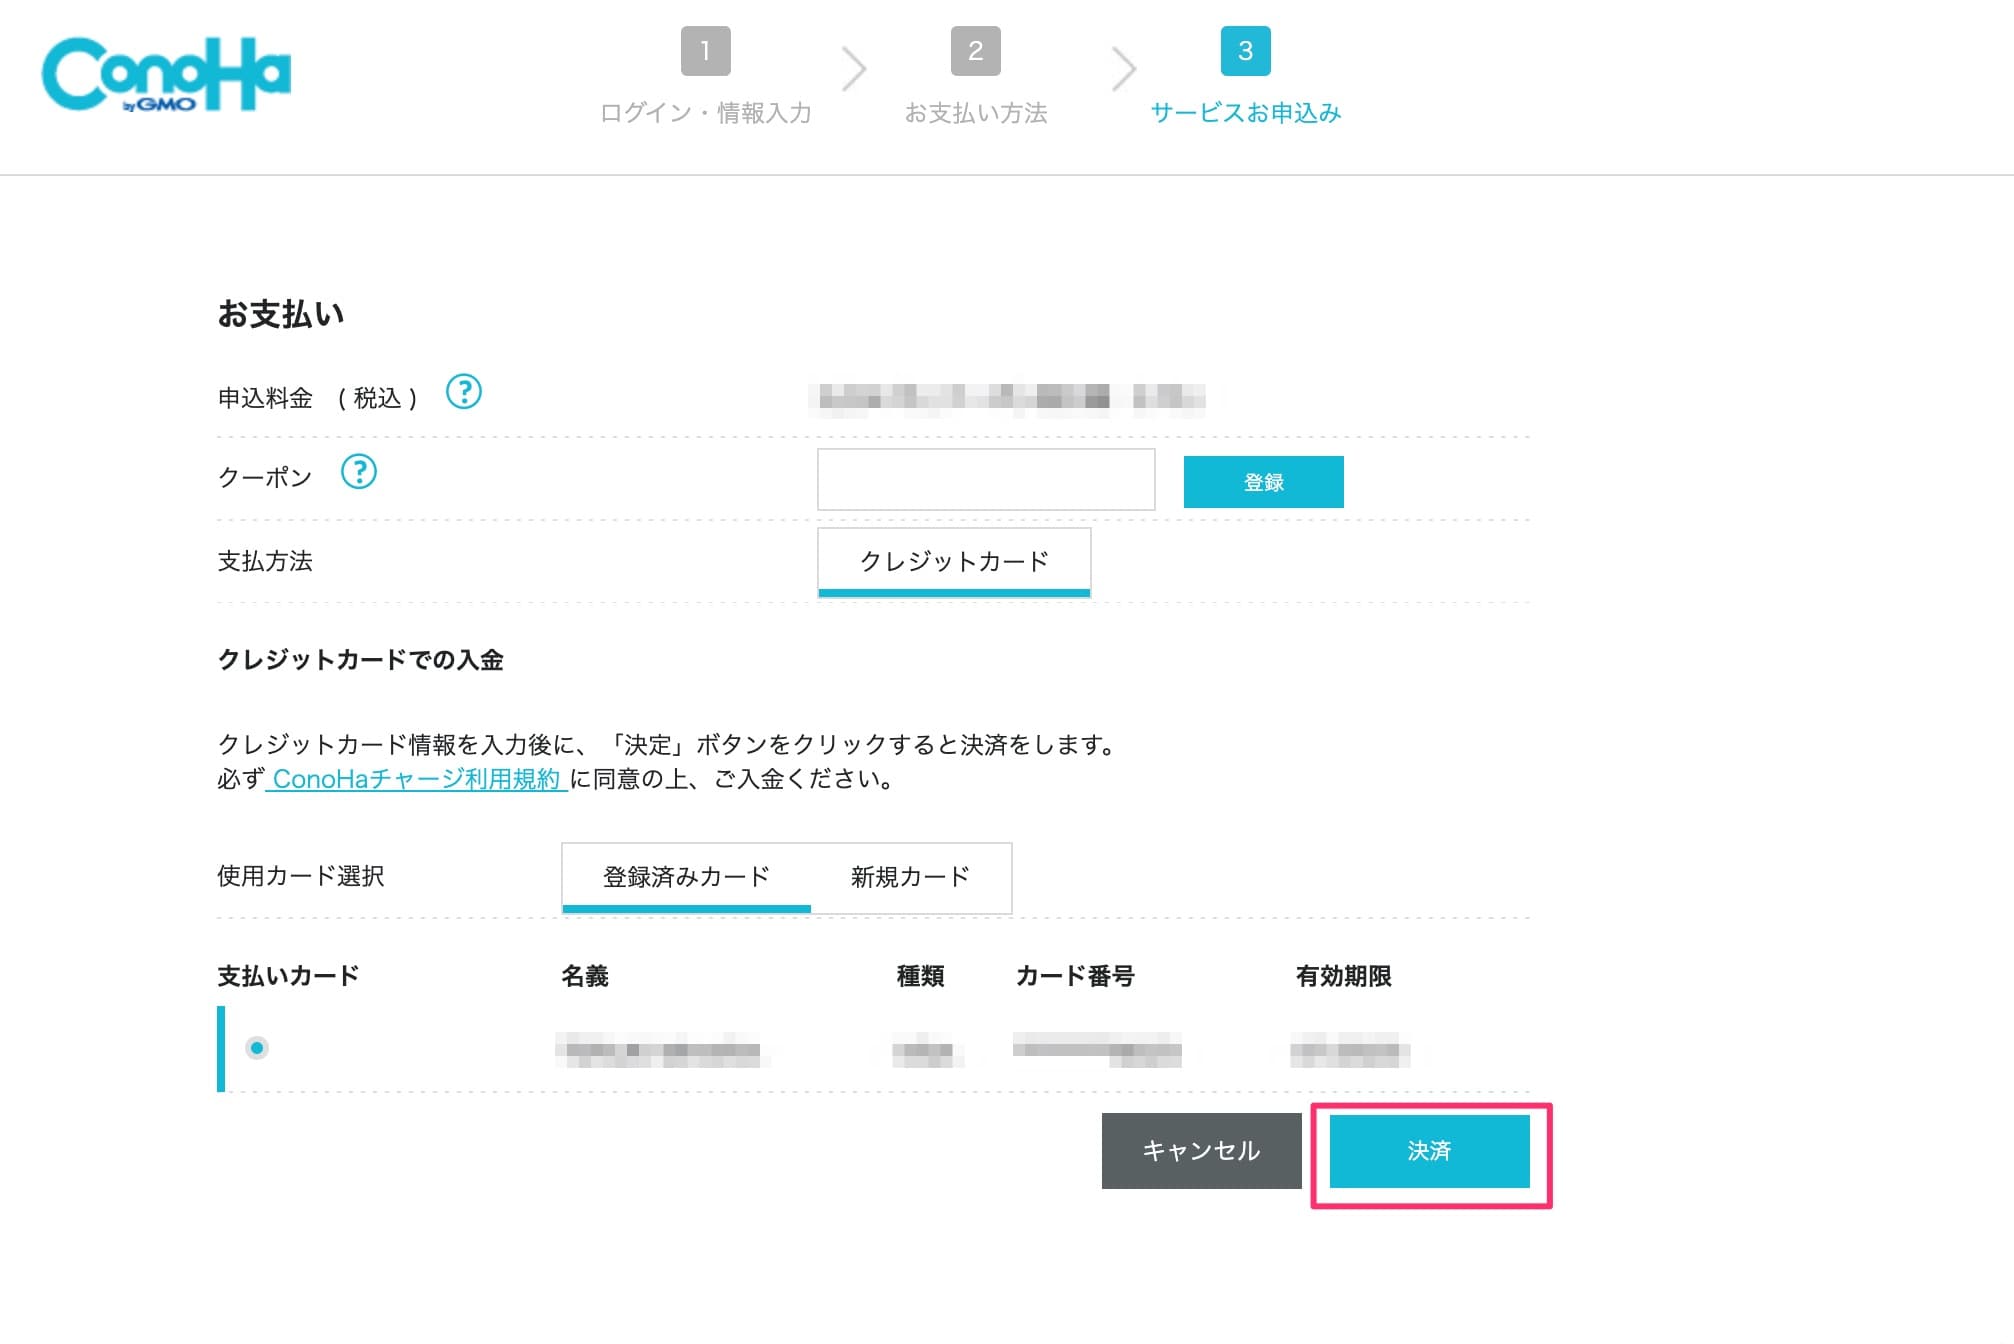Select the registered payment card radio
Viewport: 2014px width, 1344px height.
257,1048
